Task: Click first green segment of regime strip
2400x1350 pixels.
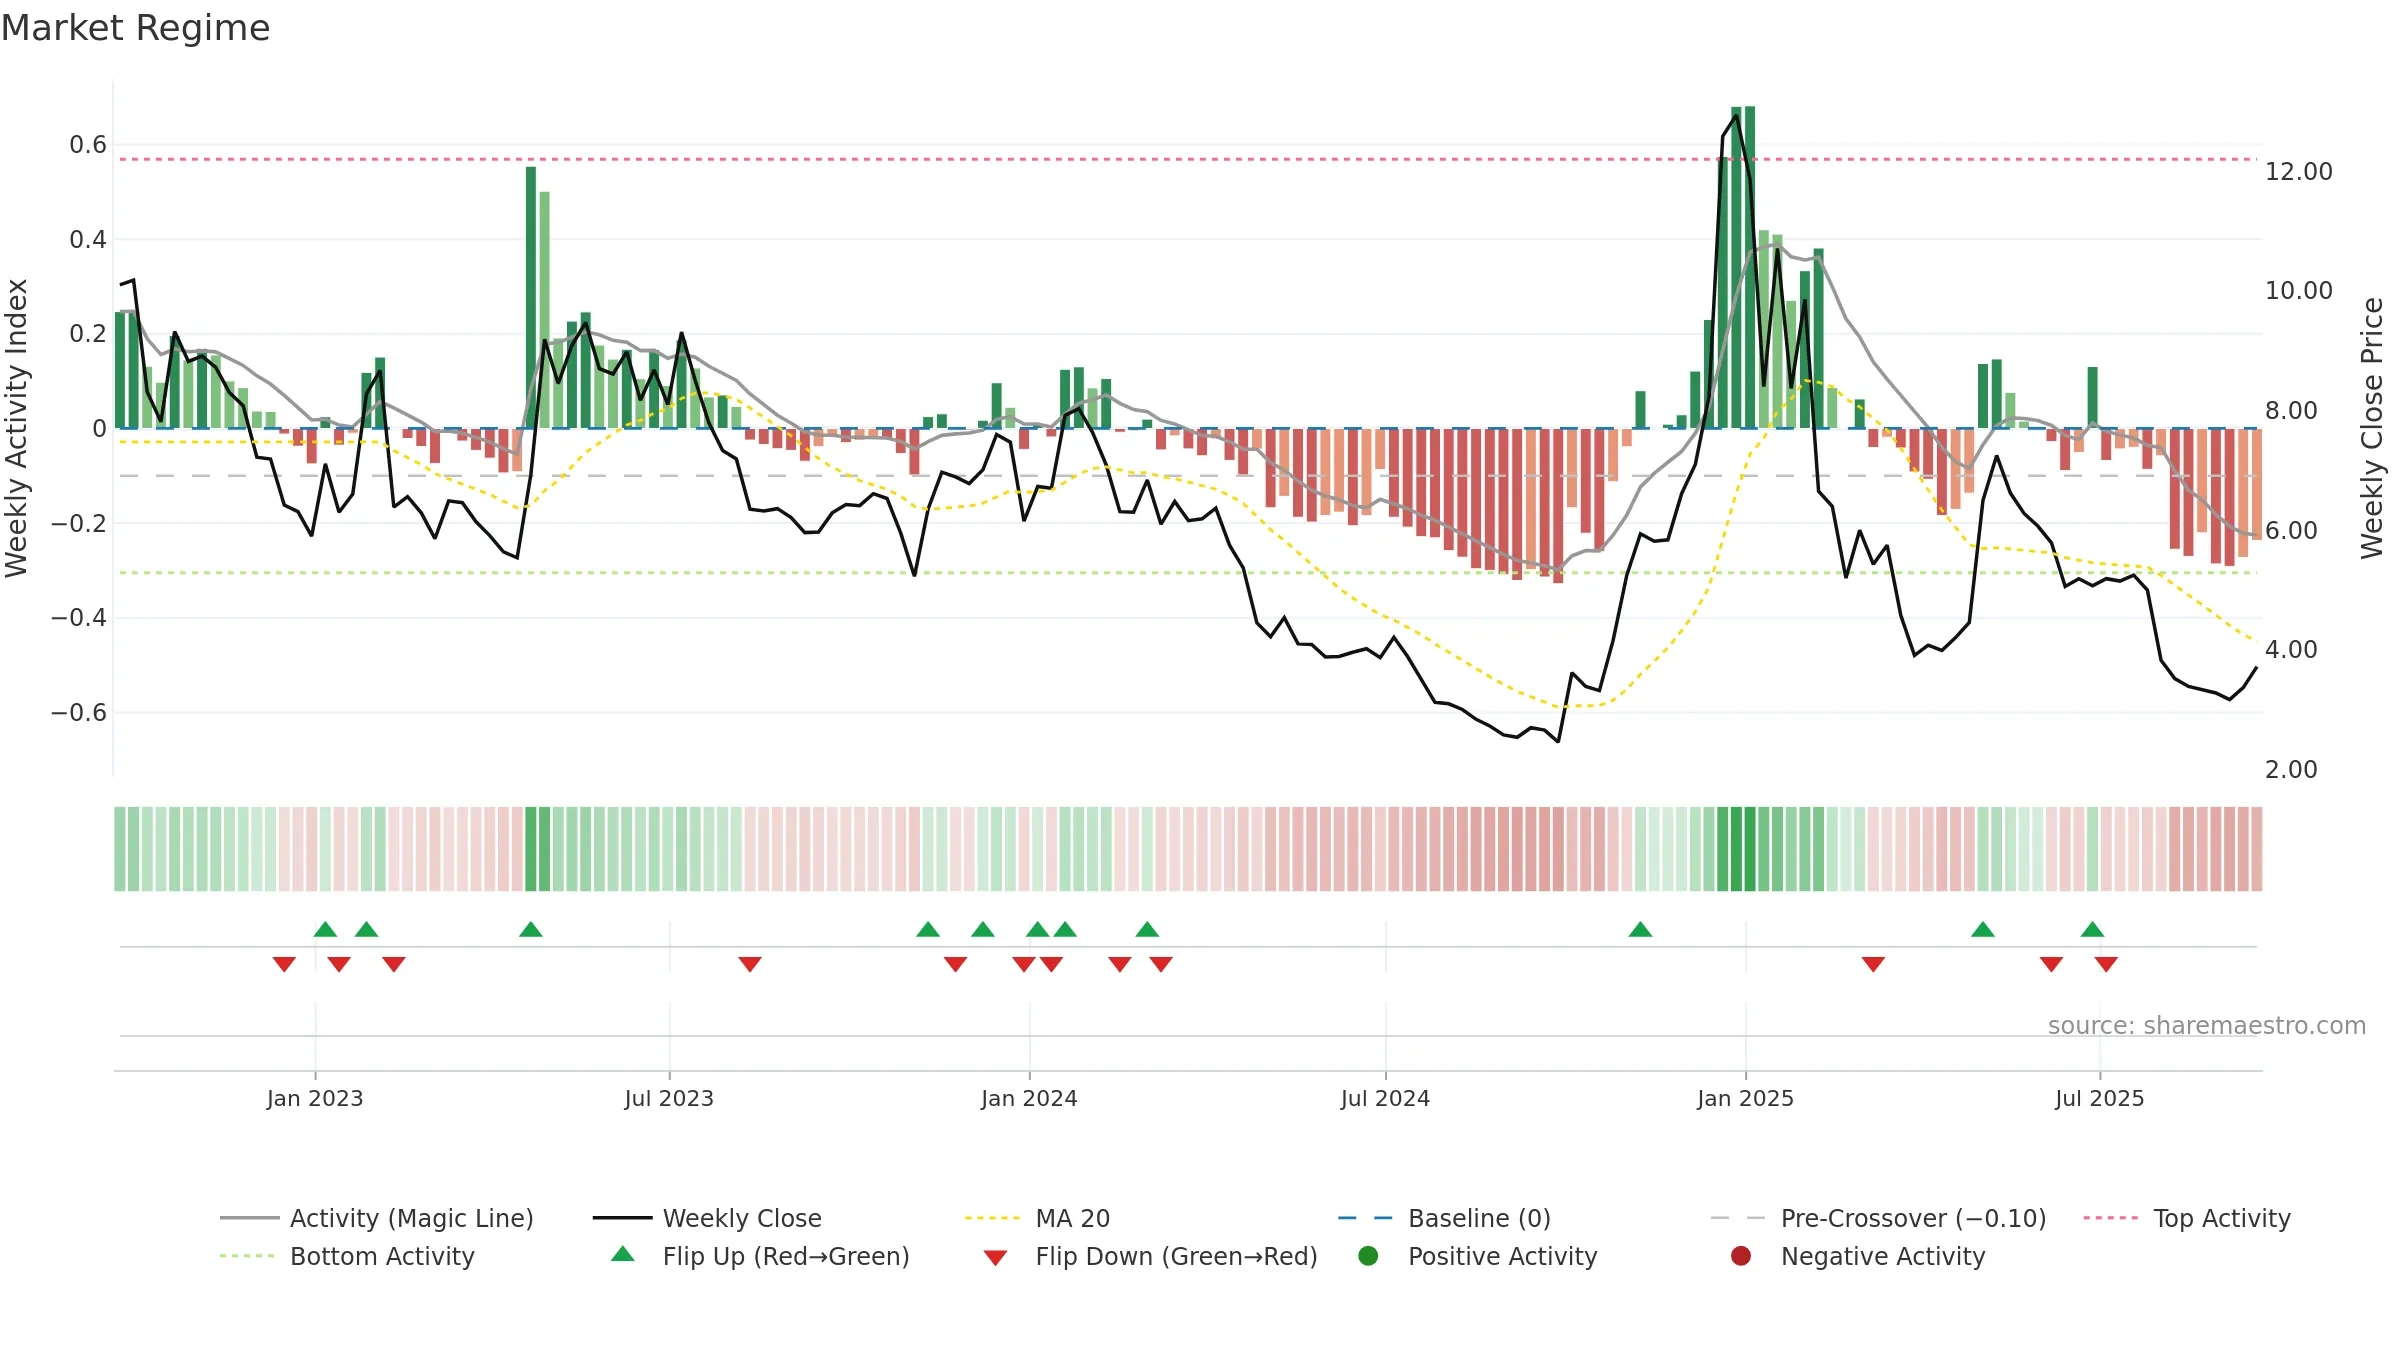Action: (120, 848)
